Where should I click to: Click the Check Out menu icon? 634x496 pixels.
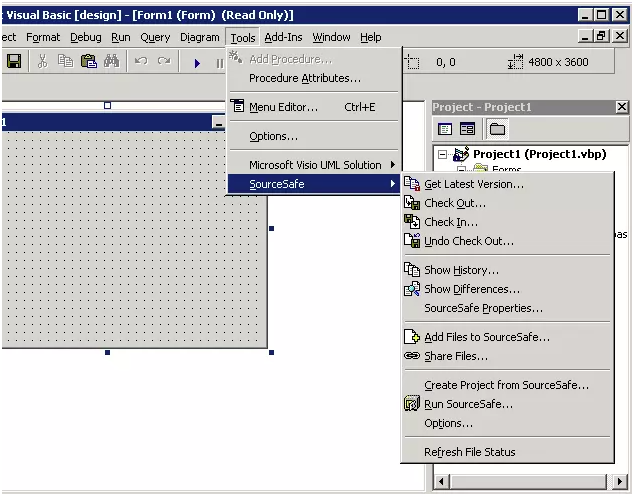point(412,203)
